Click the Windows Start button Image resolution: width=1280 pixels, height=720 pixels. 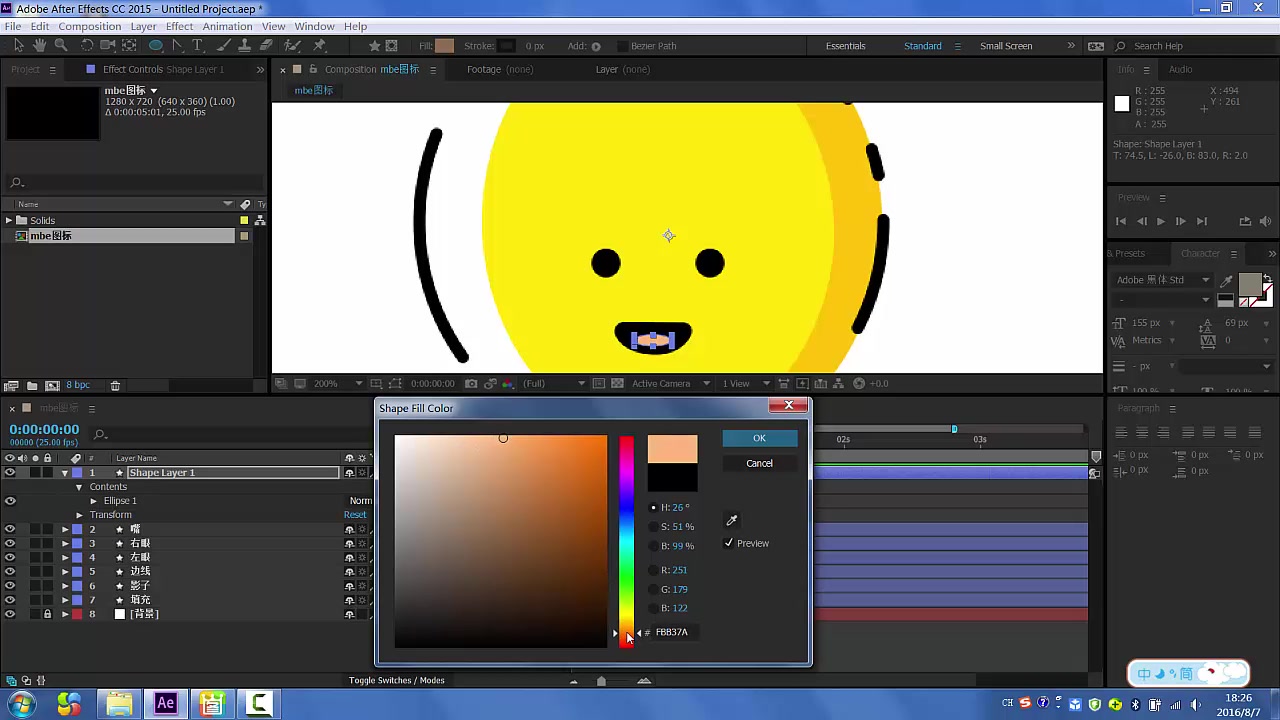[x=22, y=704]
